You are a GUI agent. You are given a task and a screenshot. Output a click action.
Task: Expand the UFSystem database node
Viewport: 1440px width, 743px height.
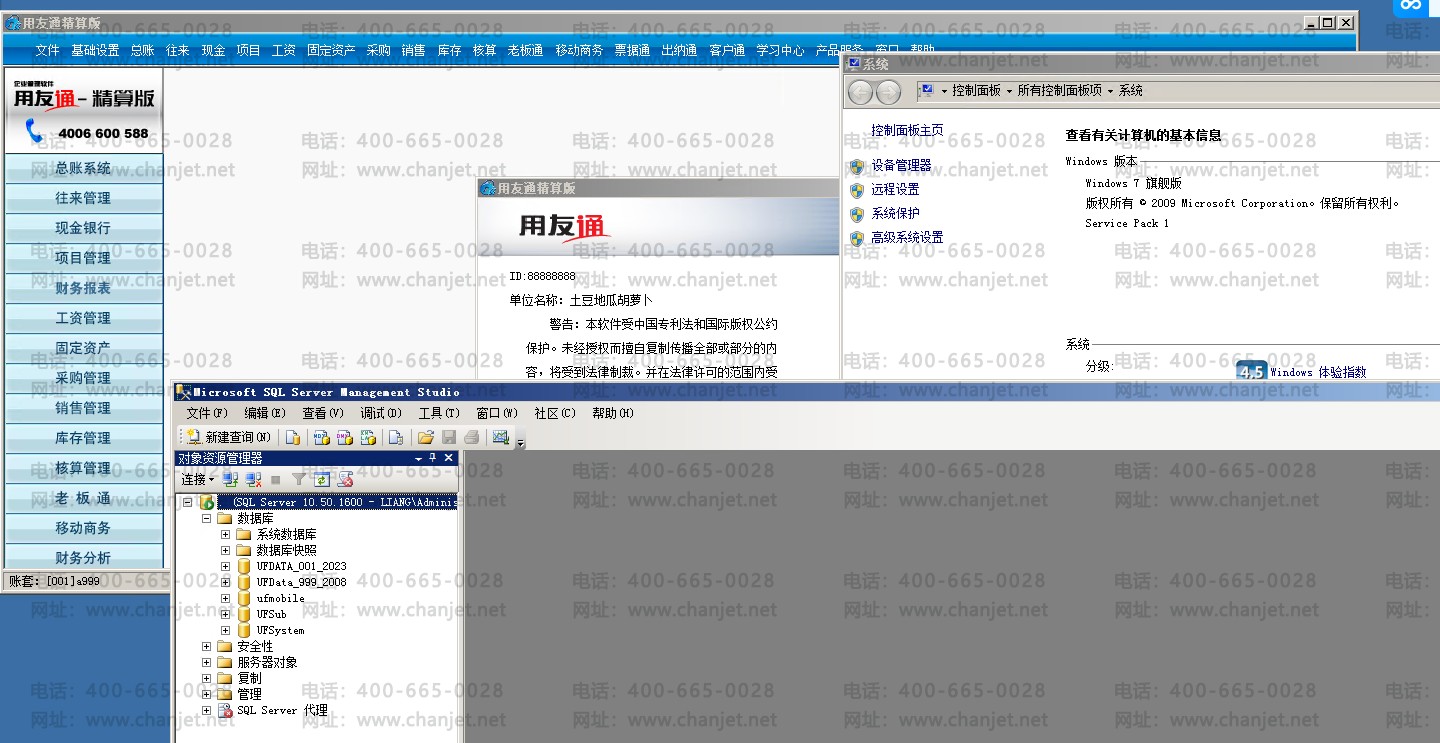pos(226,630)
